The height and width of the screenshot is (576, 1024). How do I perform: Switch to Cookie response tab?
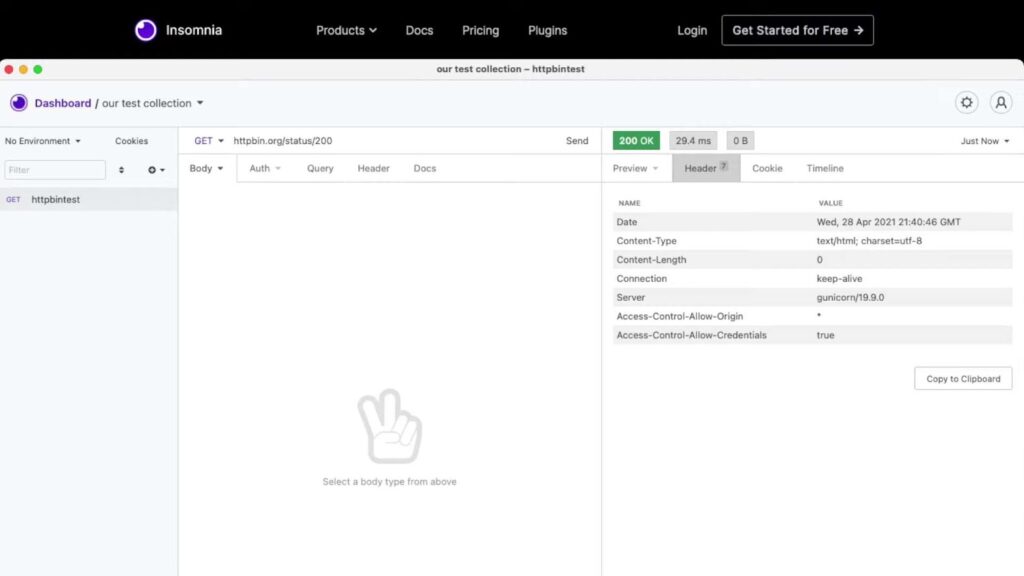click(767, 168)
